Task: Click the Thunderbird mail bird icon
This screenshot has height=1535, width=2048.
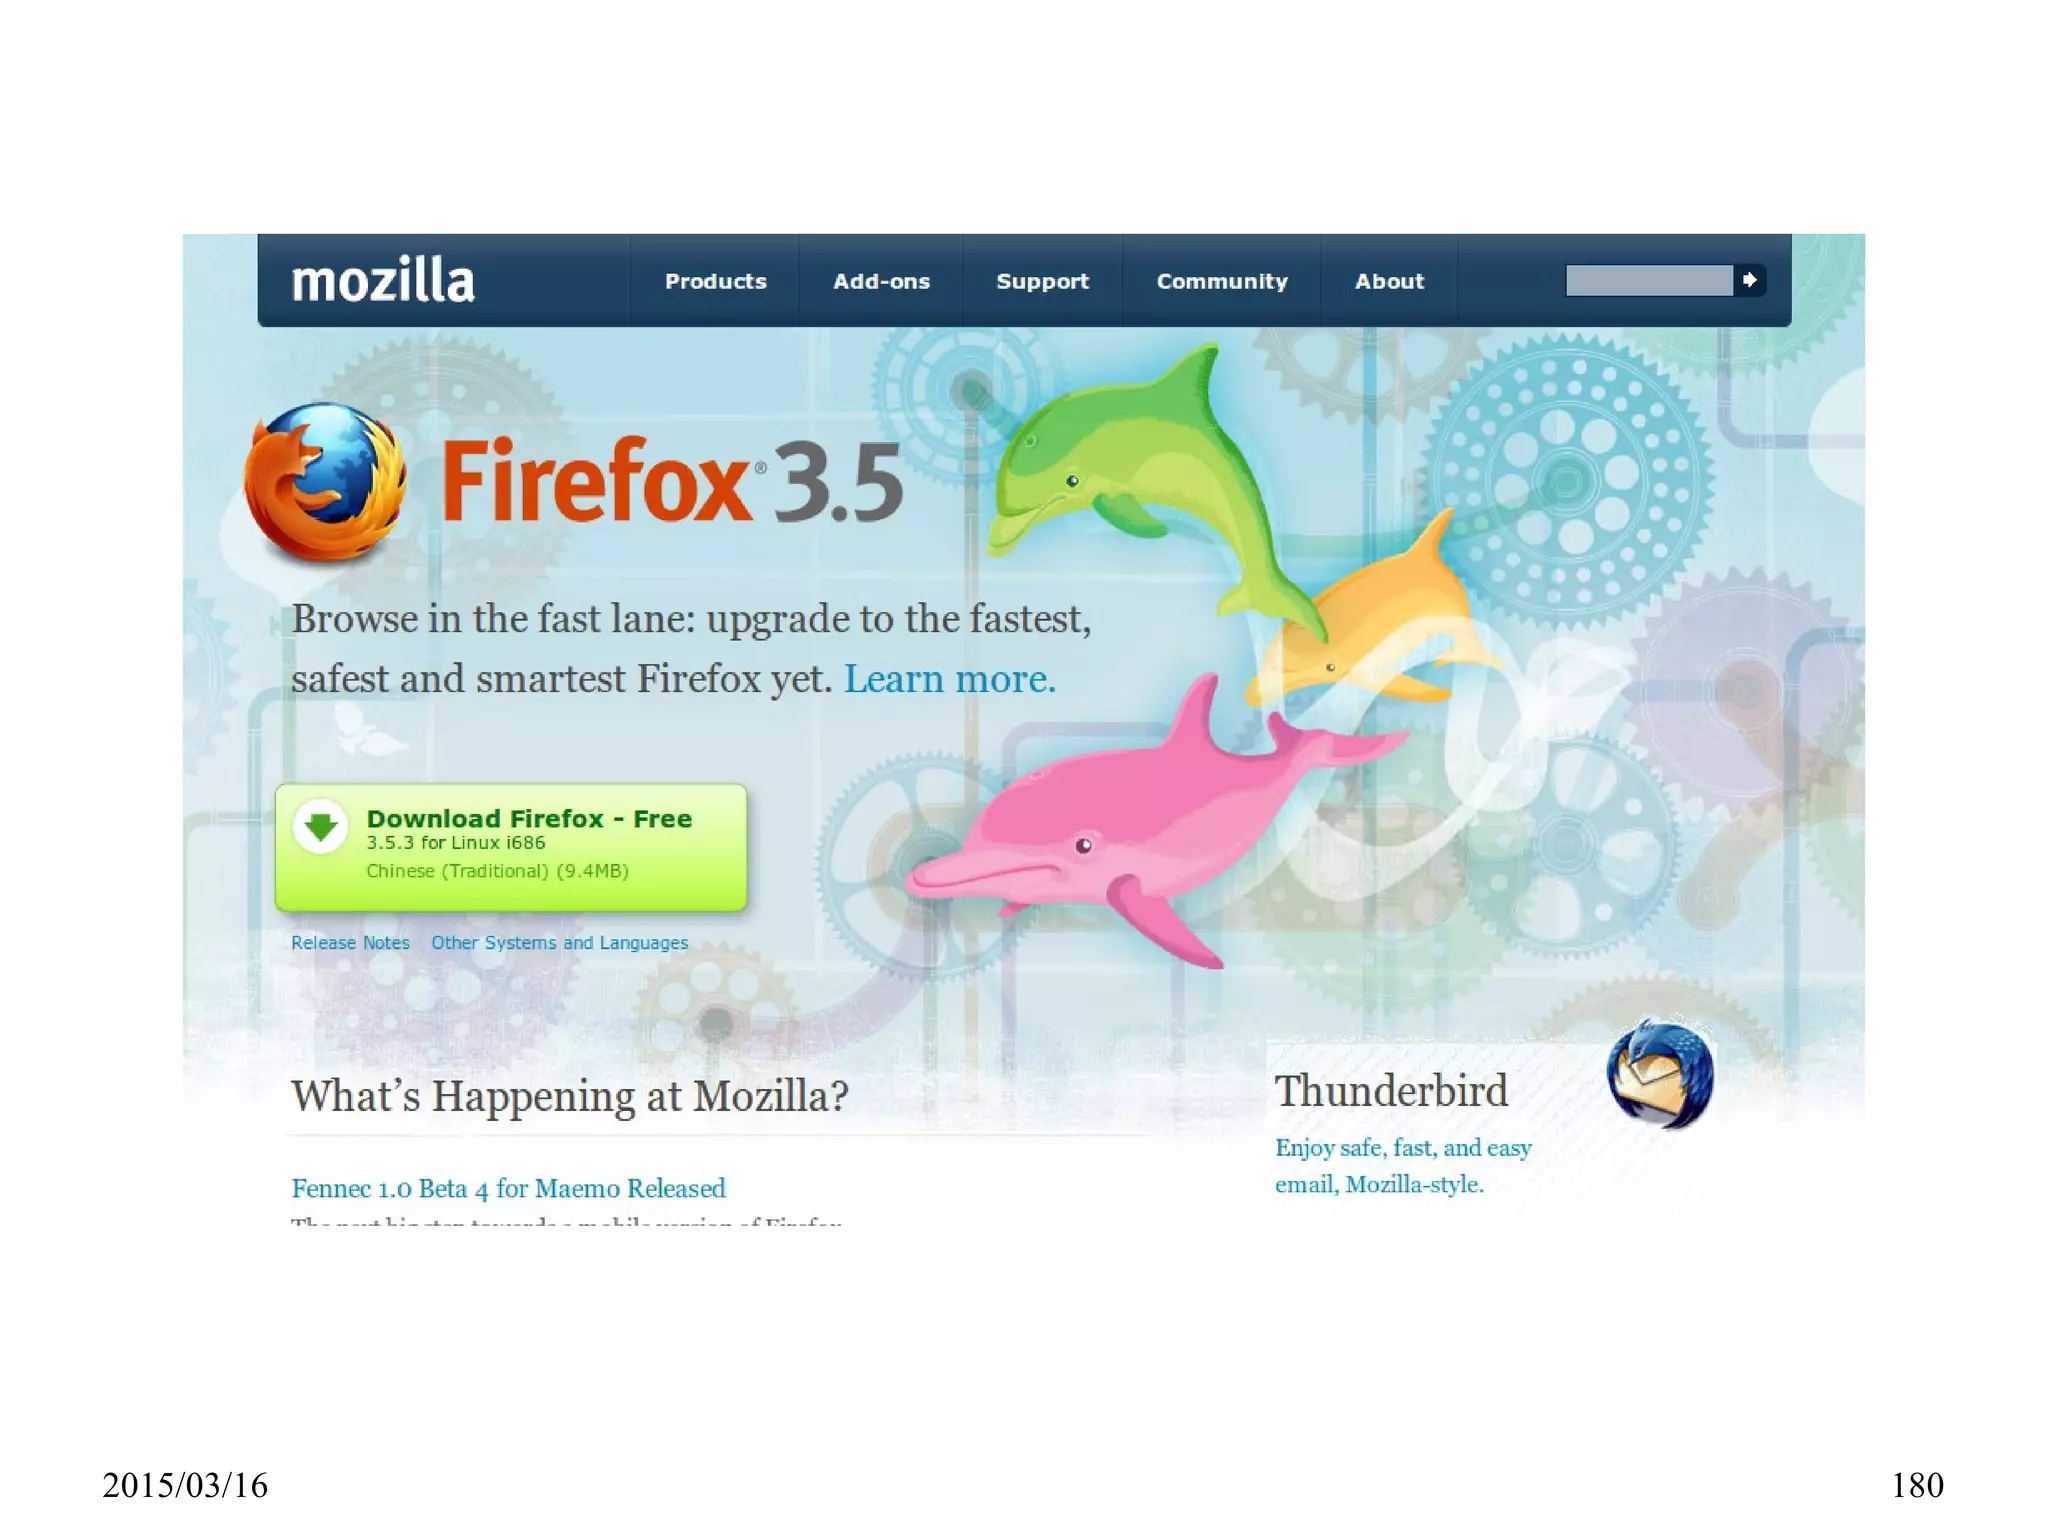Action: pyautogui.click(x=1660, y=1074)
